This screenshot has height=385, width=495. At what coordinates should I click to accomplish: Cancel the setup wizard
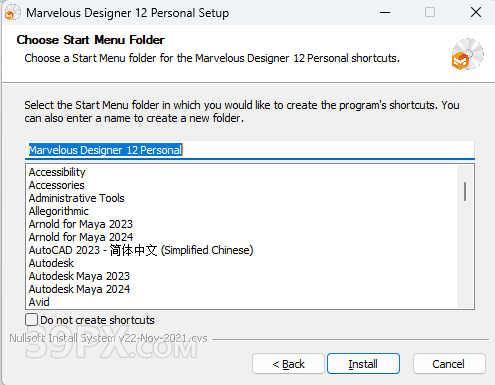[449, 364]
